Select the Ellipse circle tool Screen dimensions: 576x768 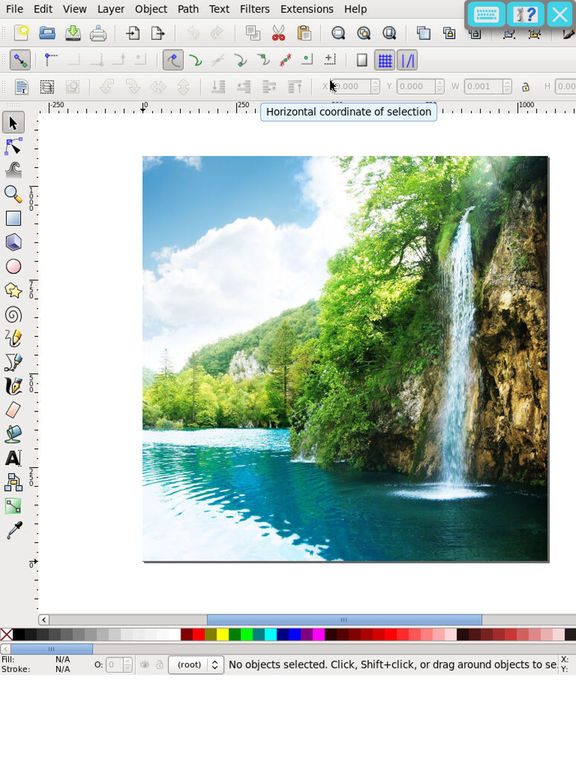pos(13,266)
